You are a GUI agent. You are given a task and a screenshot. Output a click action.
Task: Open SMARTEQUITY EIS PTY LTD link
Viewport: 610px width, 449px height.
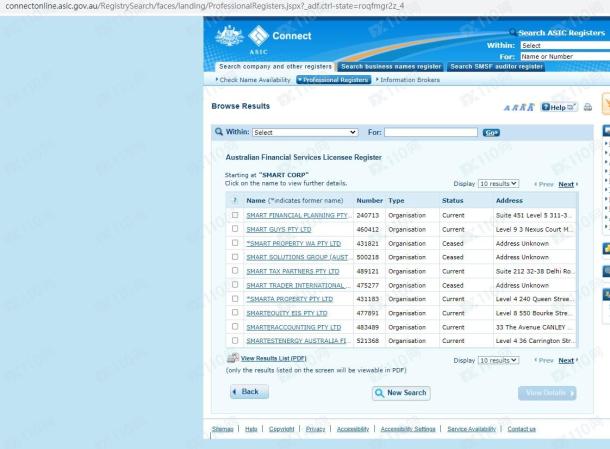pyautogui.click(x=287, y=313)
